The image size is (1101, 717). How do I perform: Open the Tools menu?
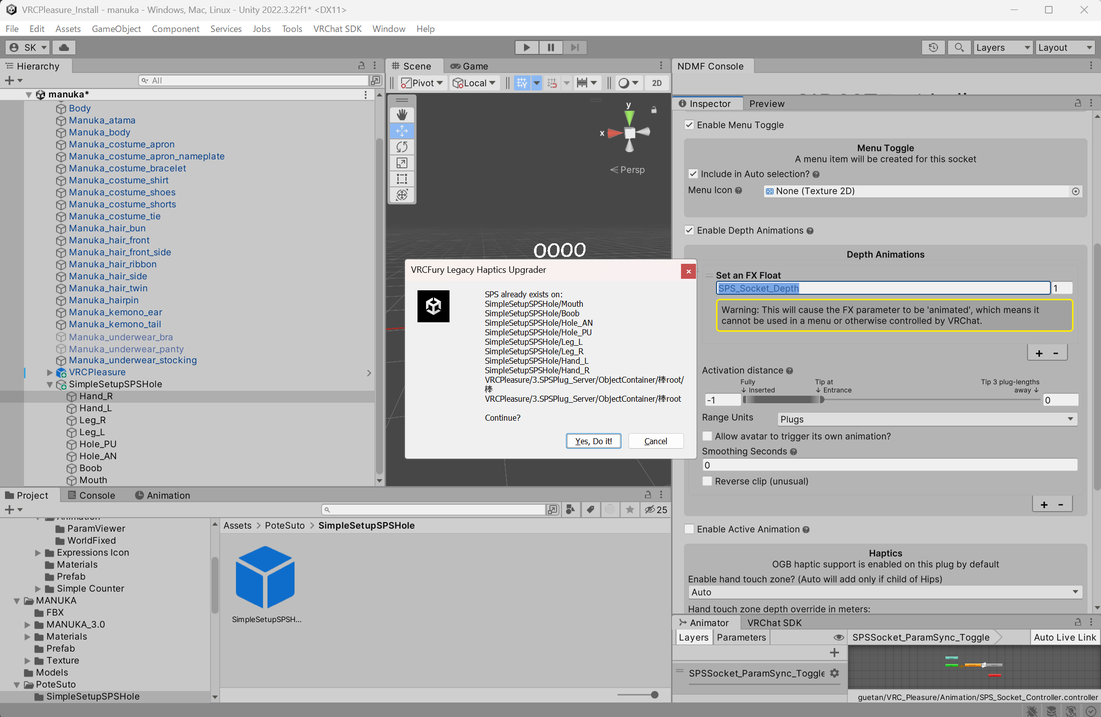point(291,29)
